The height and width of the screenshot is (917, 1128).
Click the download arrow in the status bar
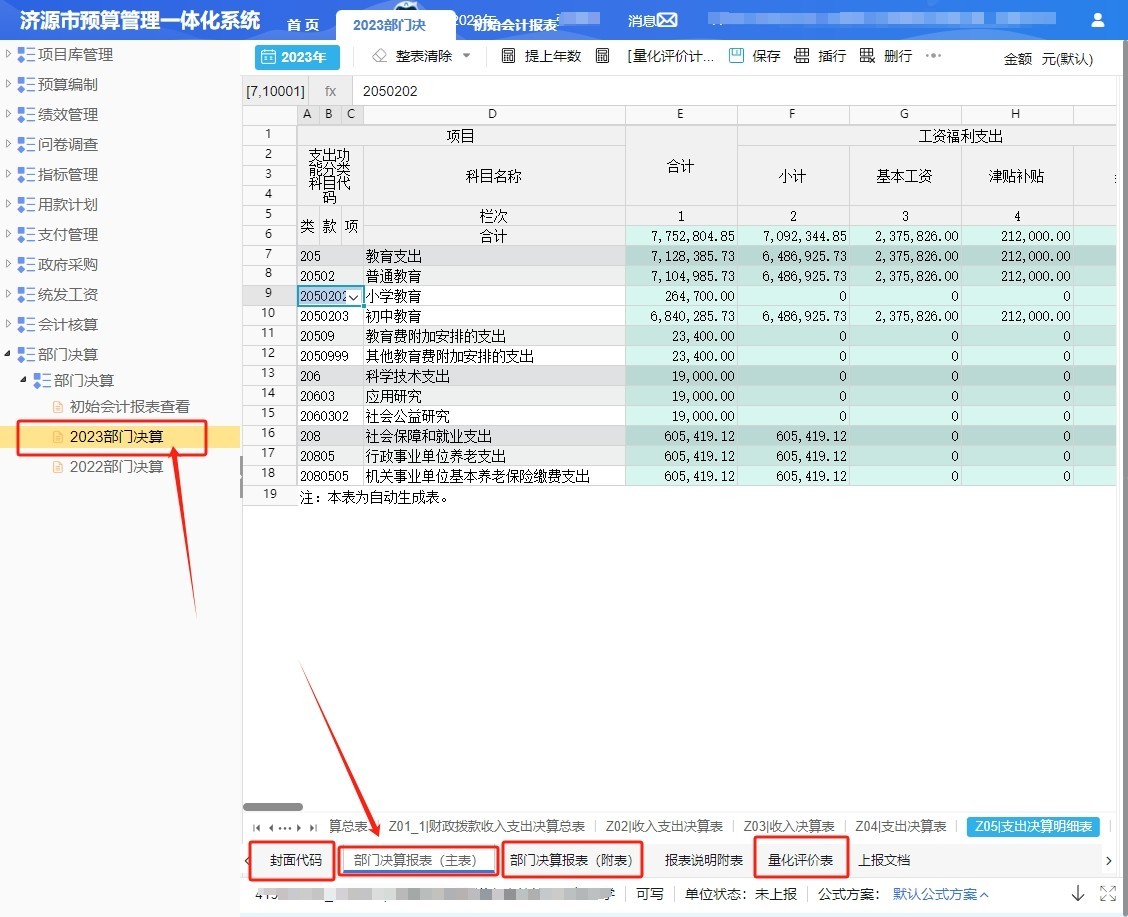[1078, 893]
